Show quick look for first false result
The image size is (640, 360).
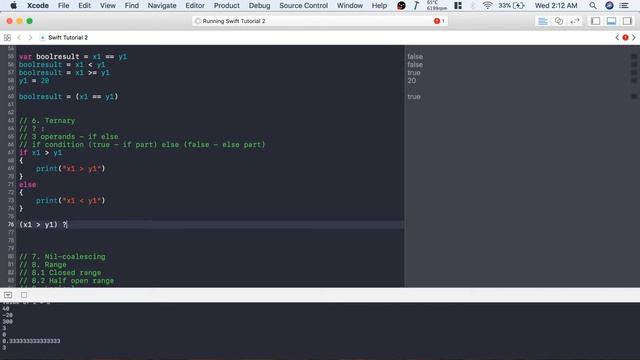click(633, 57)
